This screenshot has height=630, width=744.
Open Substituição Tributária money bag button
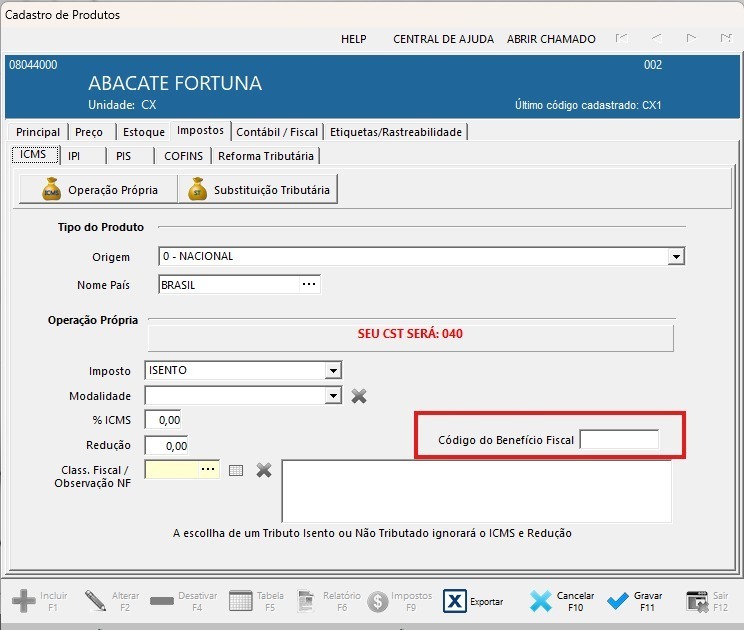pyautogui.click(x=257, y=189)
